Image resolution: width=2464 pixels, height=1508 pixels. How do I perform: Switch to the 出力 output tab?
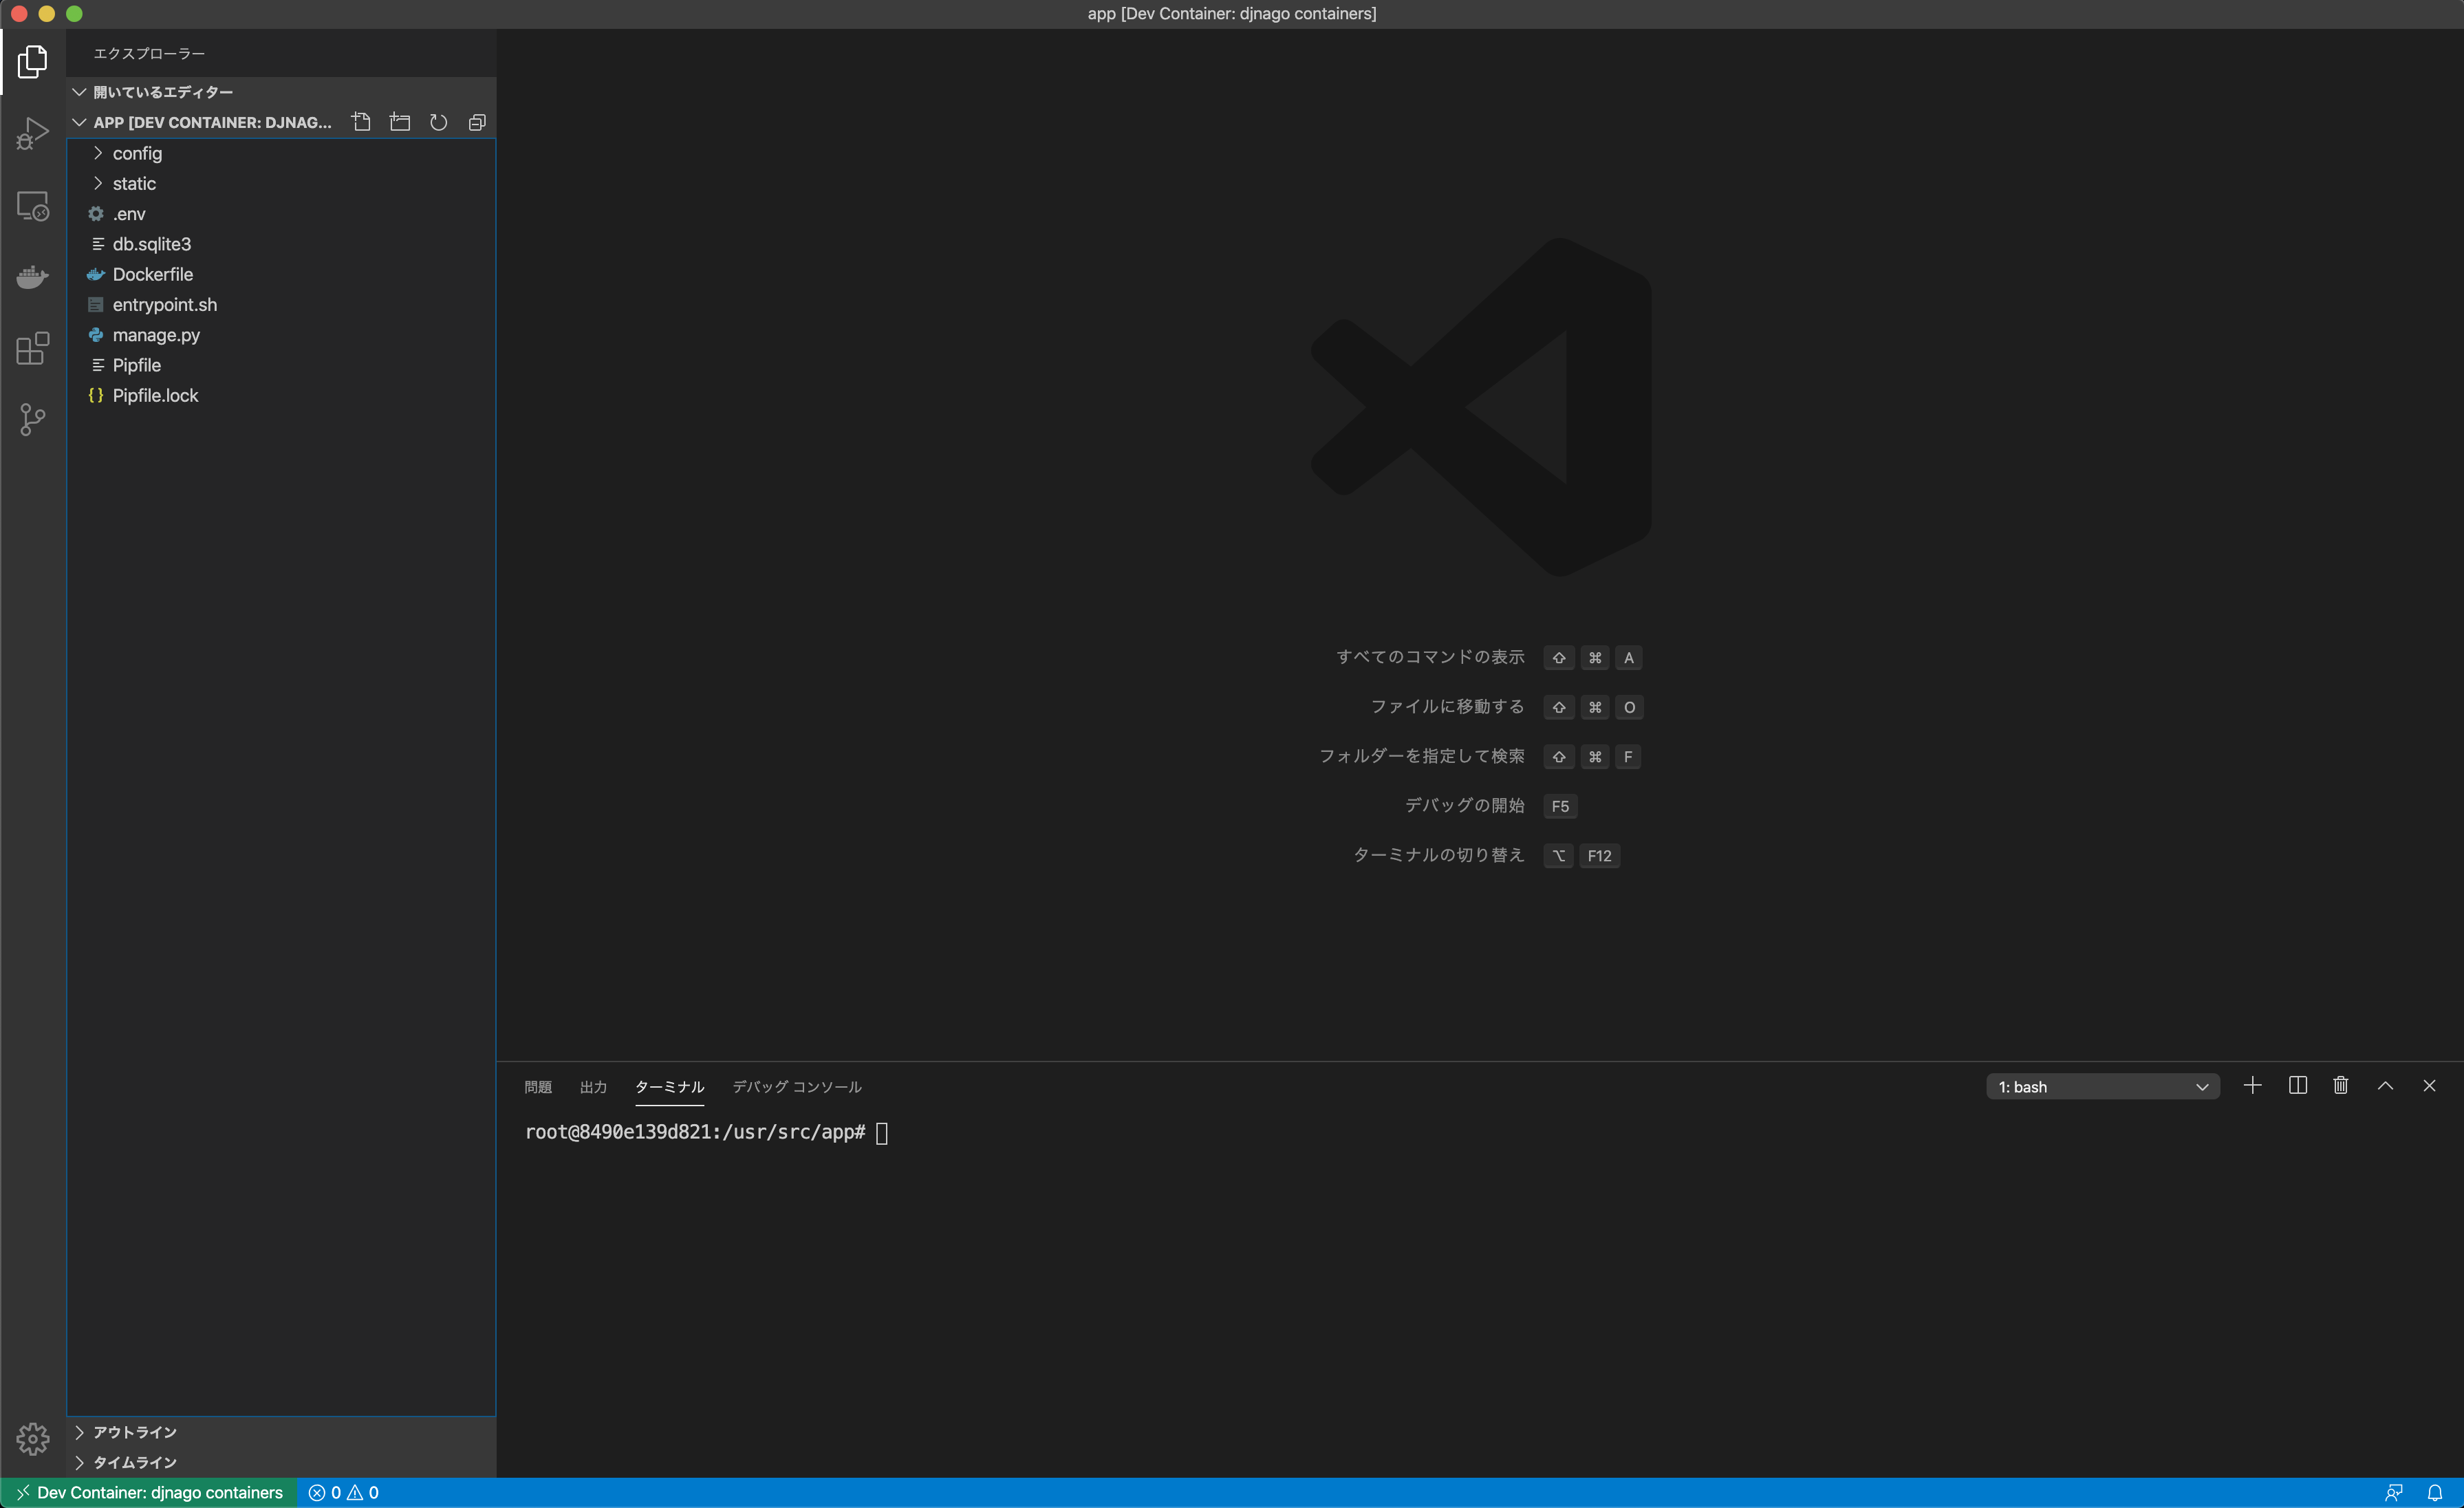593,1087
